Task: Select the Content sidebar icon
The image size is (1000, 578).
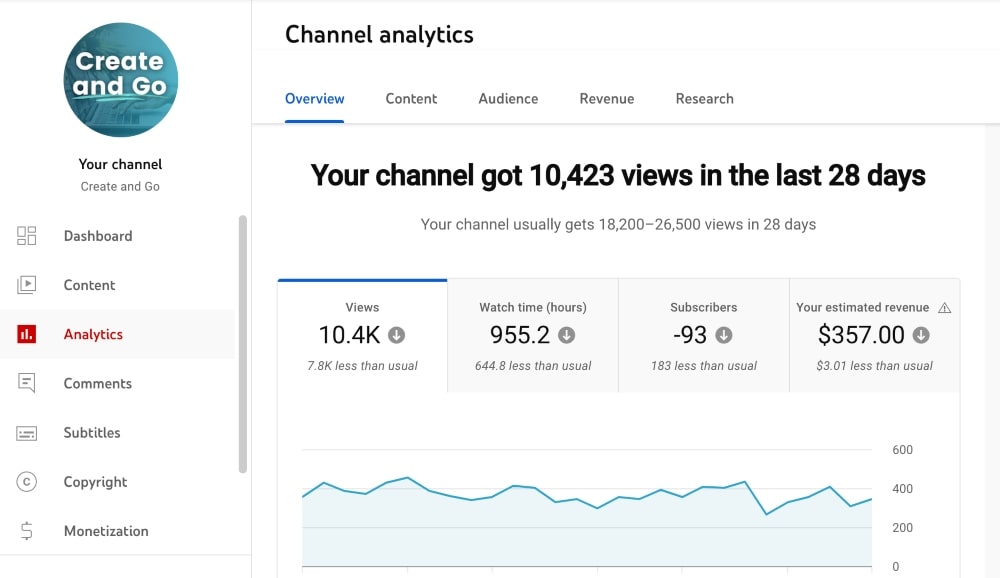Action: coord(26,285)
